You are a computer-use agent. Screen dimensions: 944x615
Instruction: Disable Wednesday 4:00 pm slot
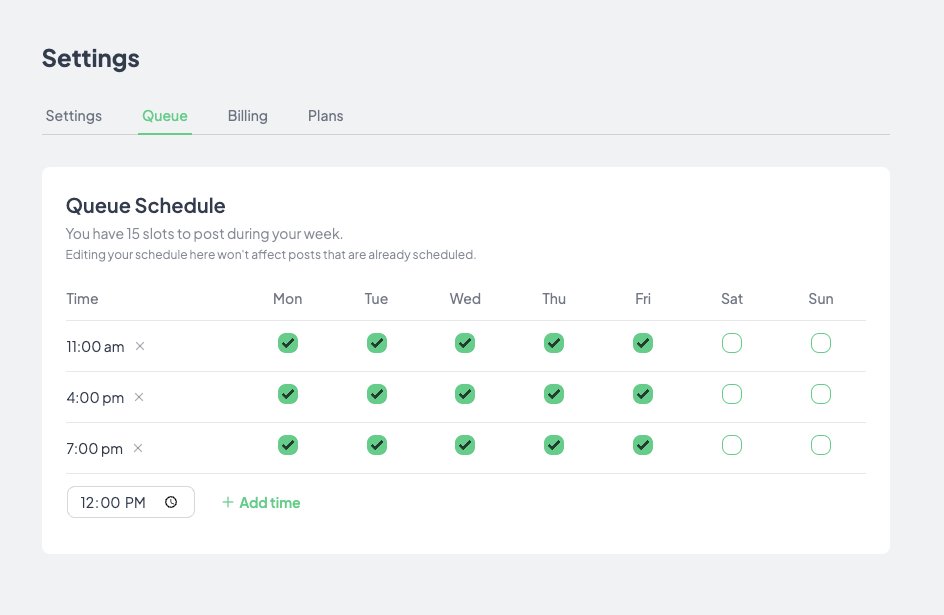tap(465, 394)
